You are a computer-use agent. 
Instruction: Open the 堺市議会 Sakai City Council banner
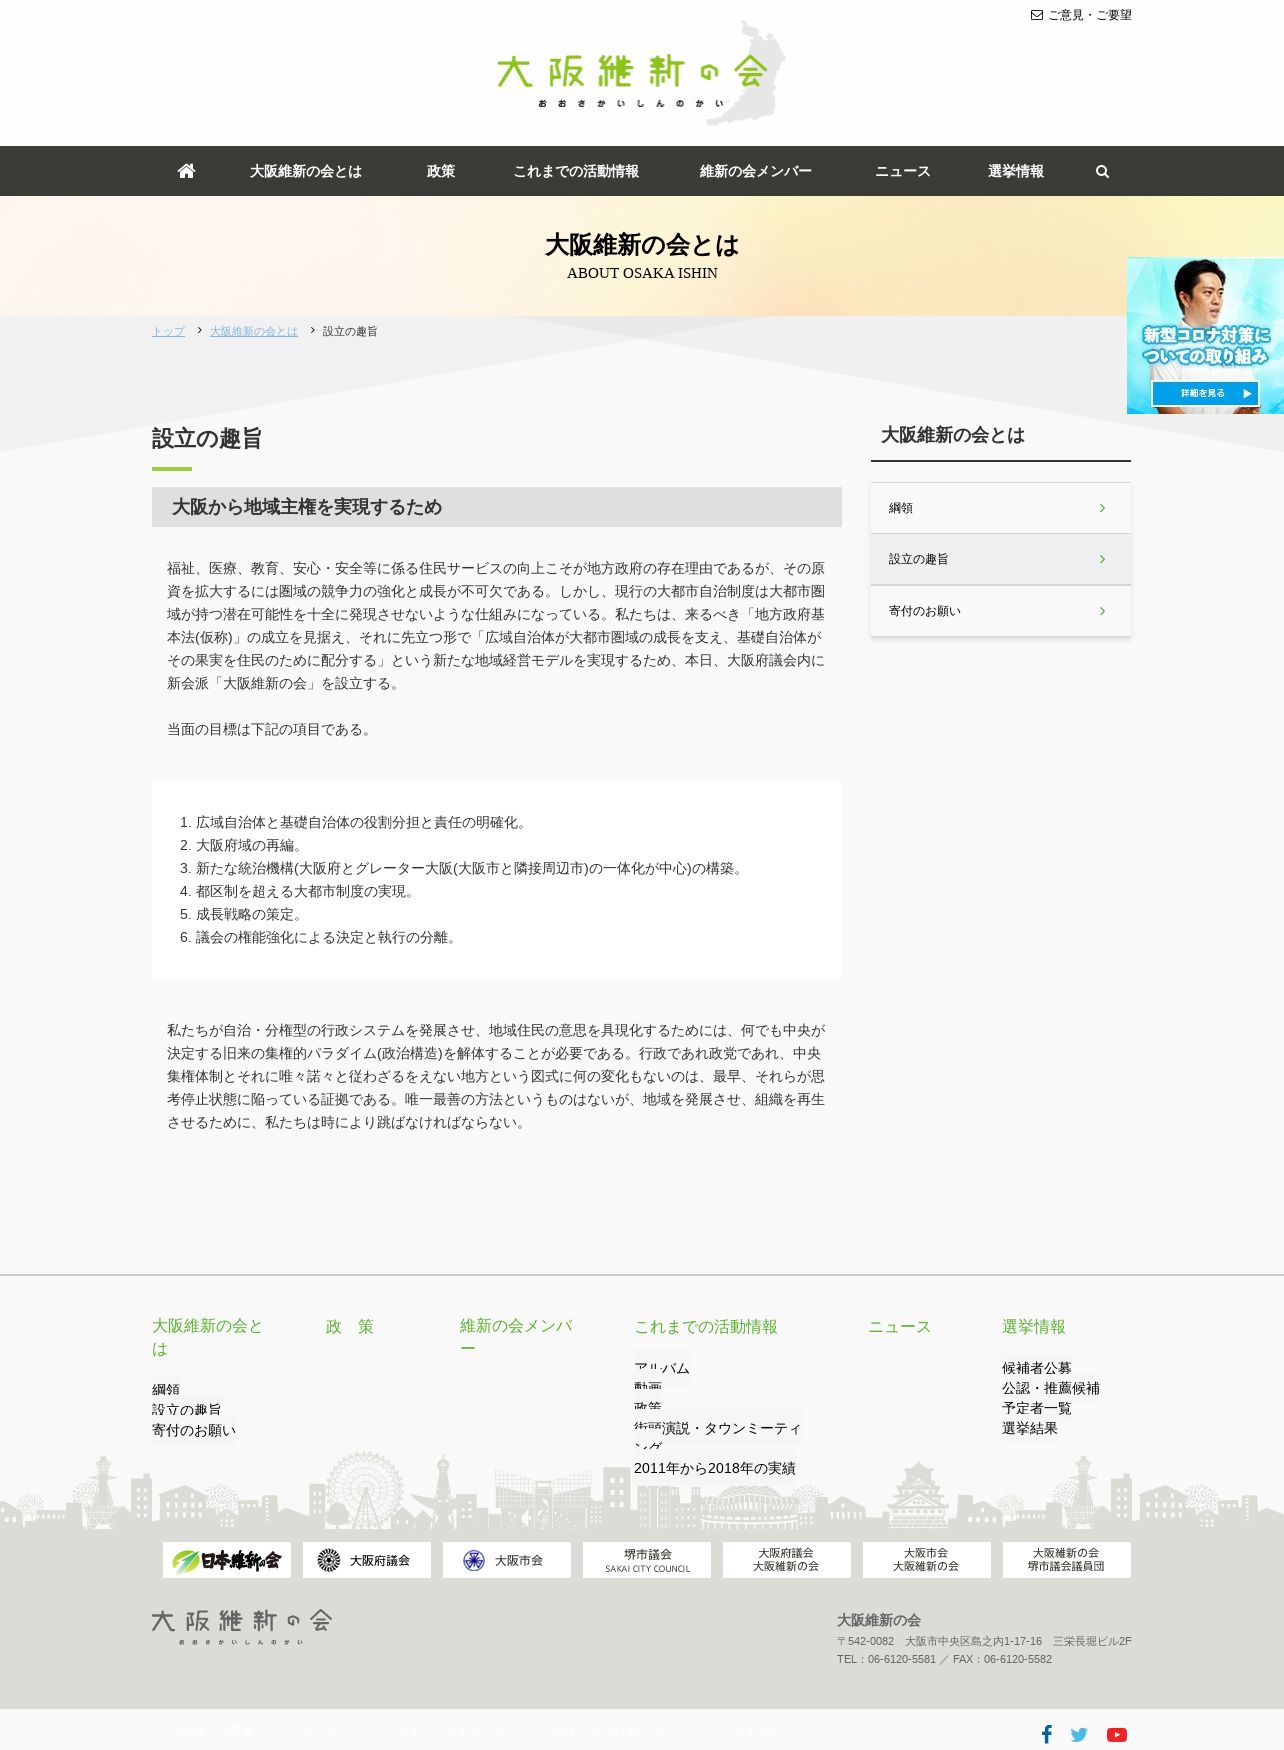tap(647, 1560)
